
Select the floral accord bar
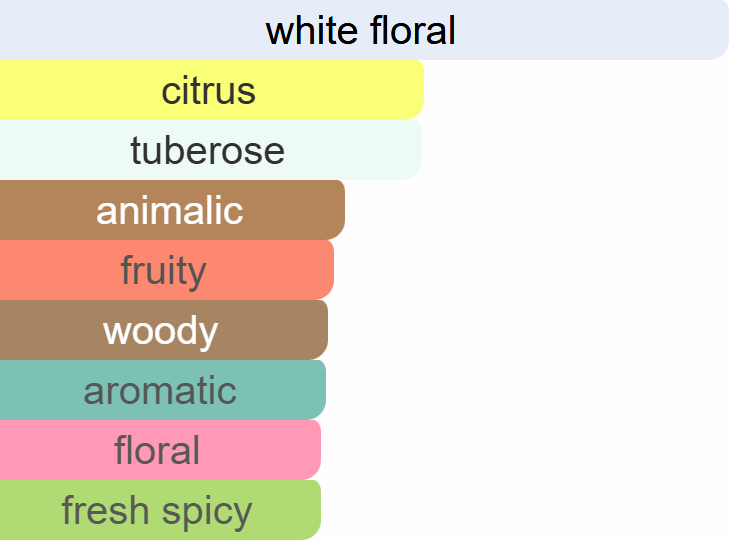pos(160,450)
